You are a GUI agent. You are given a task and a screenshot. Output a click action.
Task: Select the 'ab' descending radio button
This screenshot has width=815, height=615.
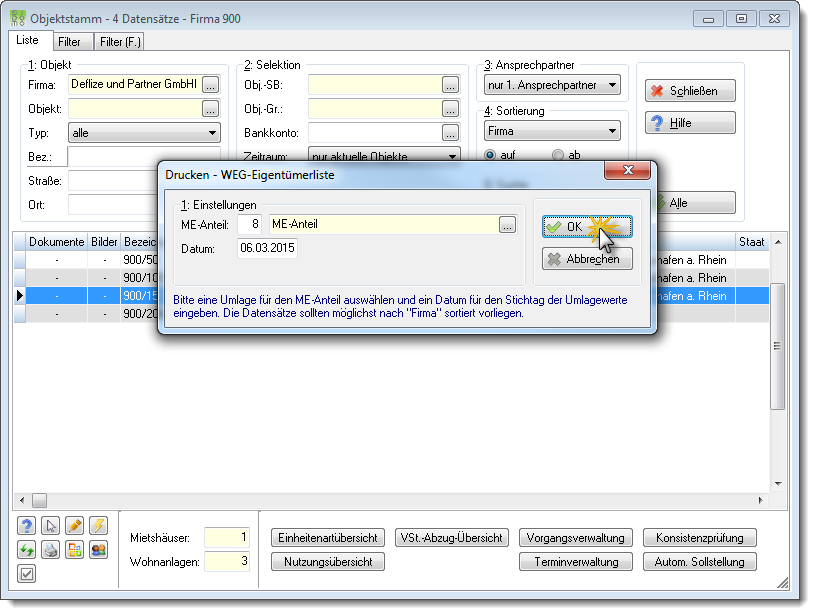click(x=558, y=155)
